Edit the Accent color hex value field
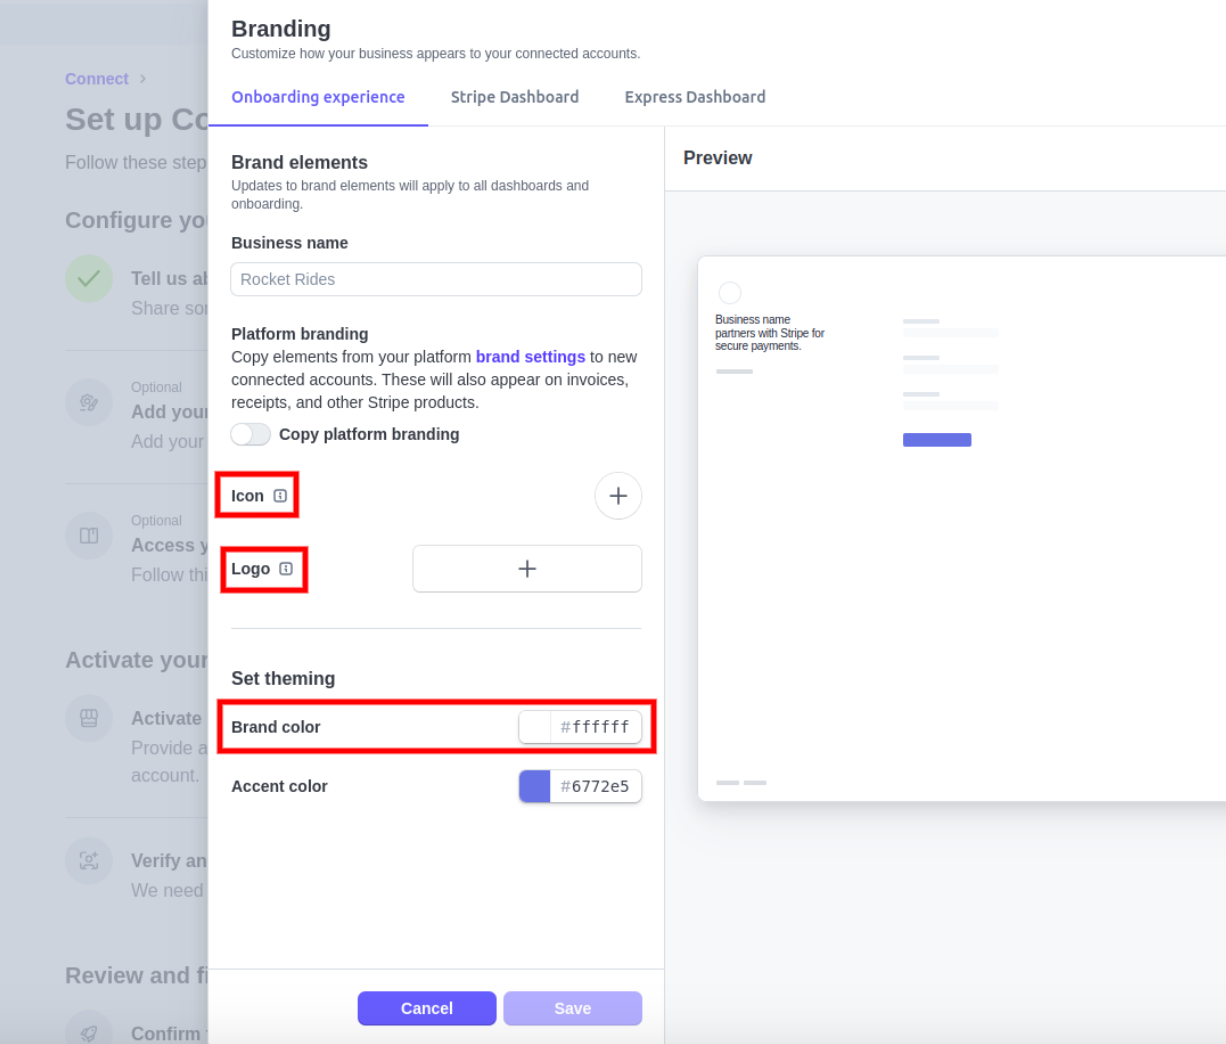1226x1044 pixels. 596,786
